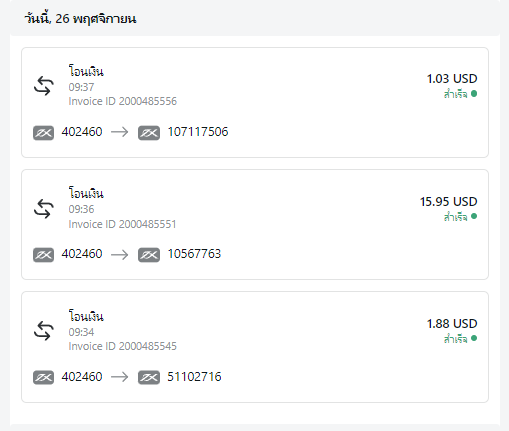Click destination account badge beside 107117506
Viewport: 509px width, 431px height.
point(149,133)
